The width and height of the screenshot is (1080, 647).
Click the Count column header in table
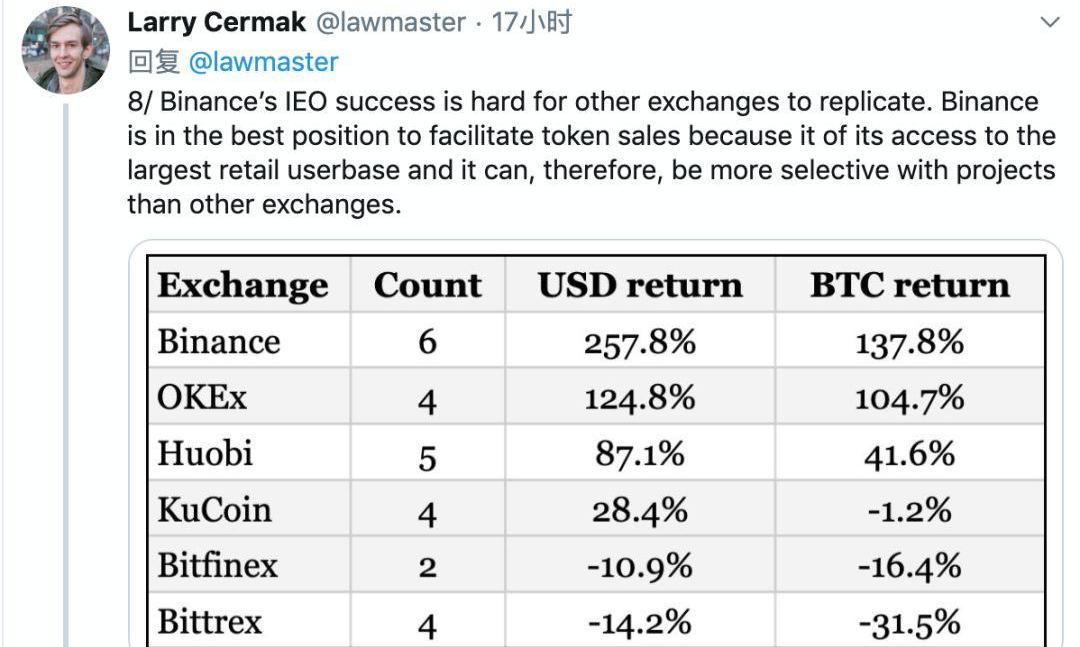tap(427, 285)
